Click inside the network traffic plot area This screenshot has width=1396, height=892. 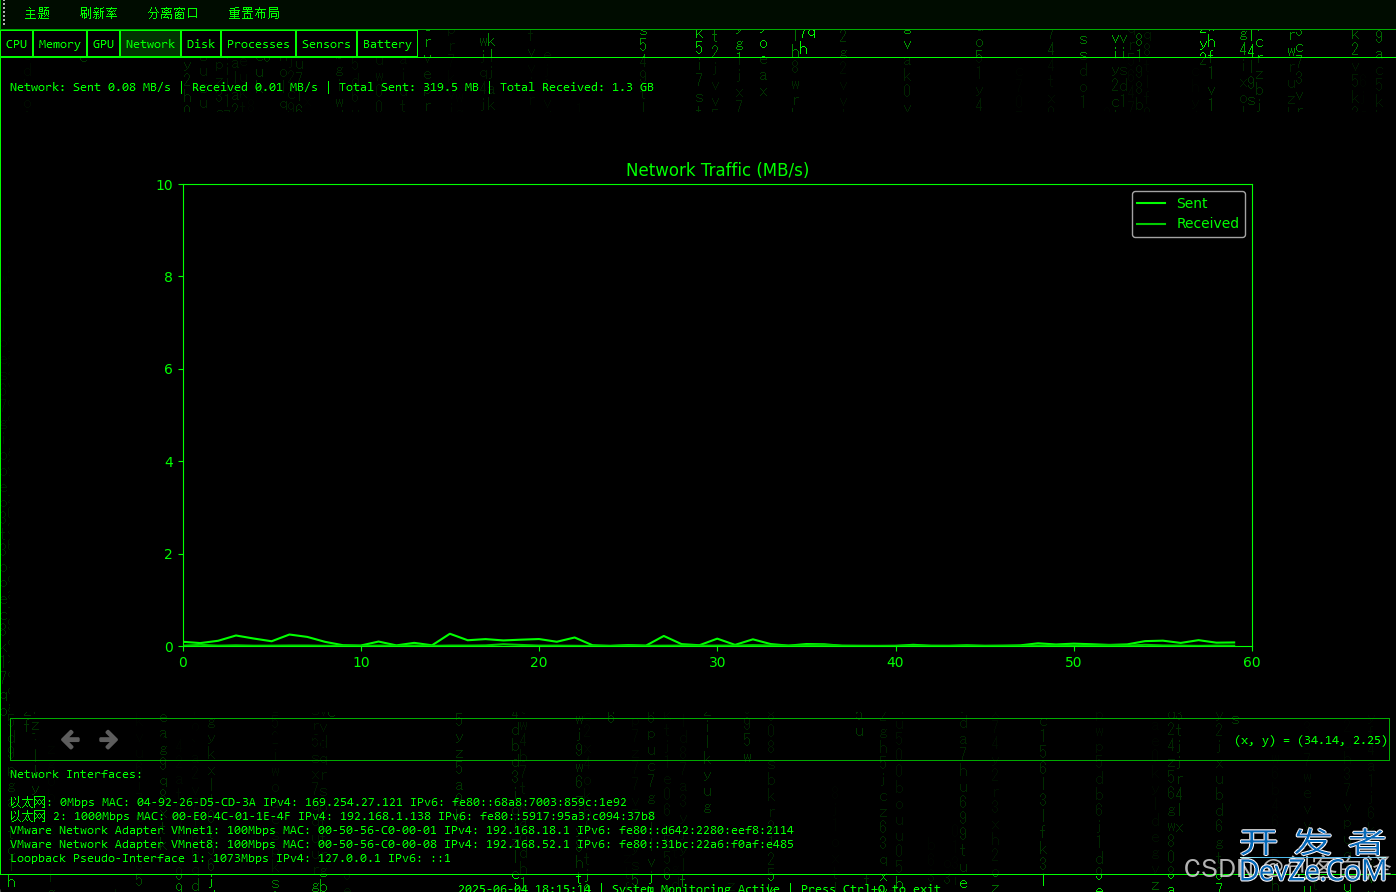pos(717,415)
